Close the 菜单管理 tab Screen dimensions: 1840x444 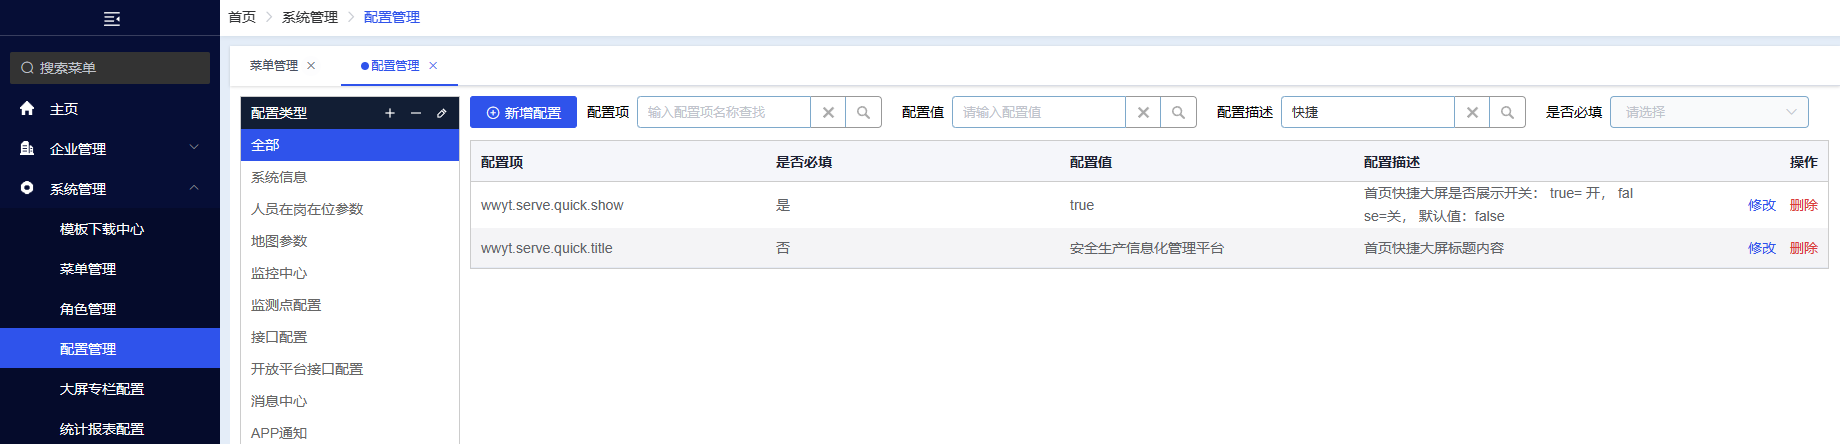311,66
